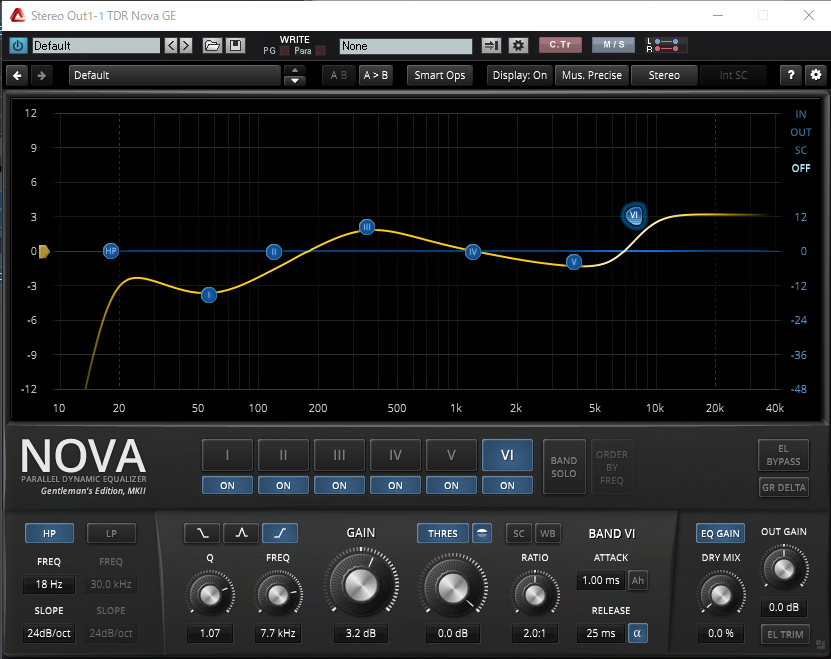Select band IV node on graph
The height and width of the screenshot is (659, 831).
point(473,252)
